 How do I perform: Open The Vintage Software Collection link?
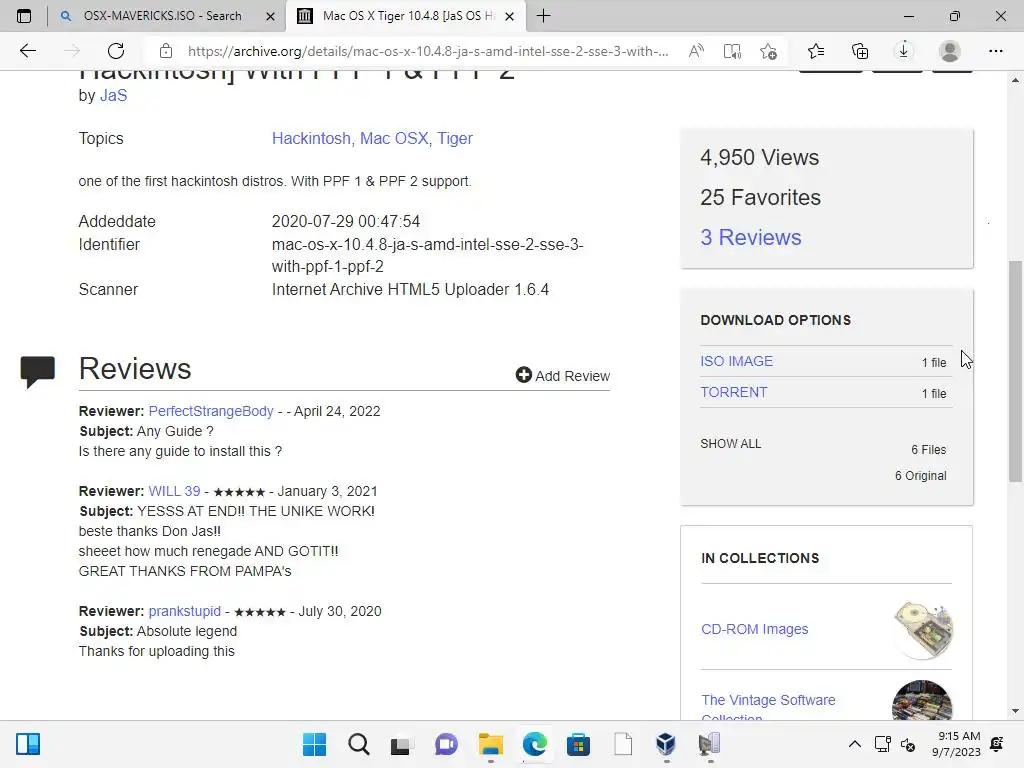point(768,708)
